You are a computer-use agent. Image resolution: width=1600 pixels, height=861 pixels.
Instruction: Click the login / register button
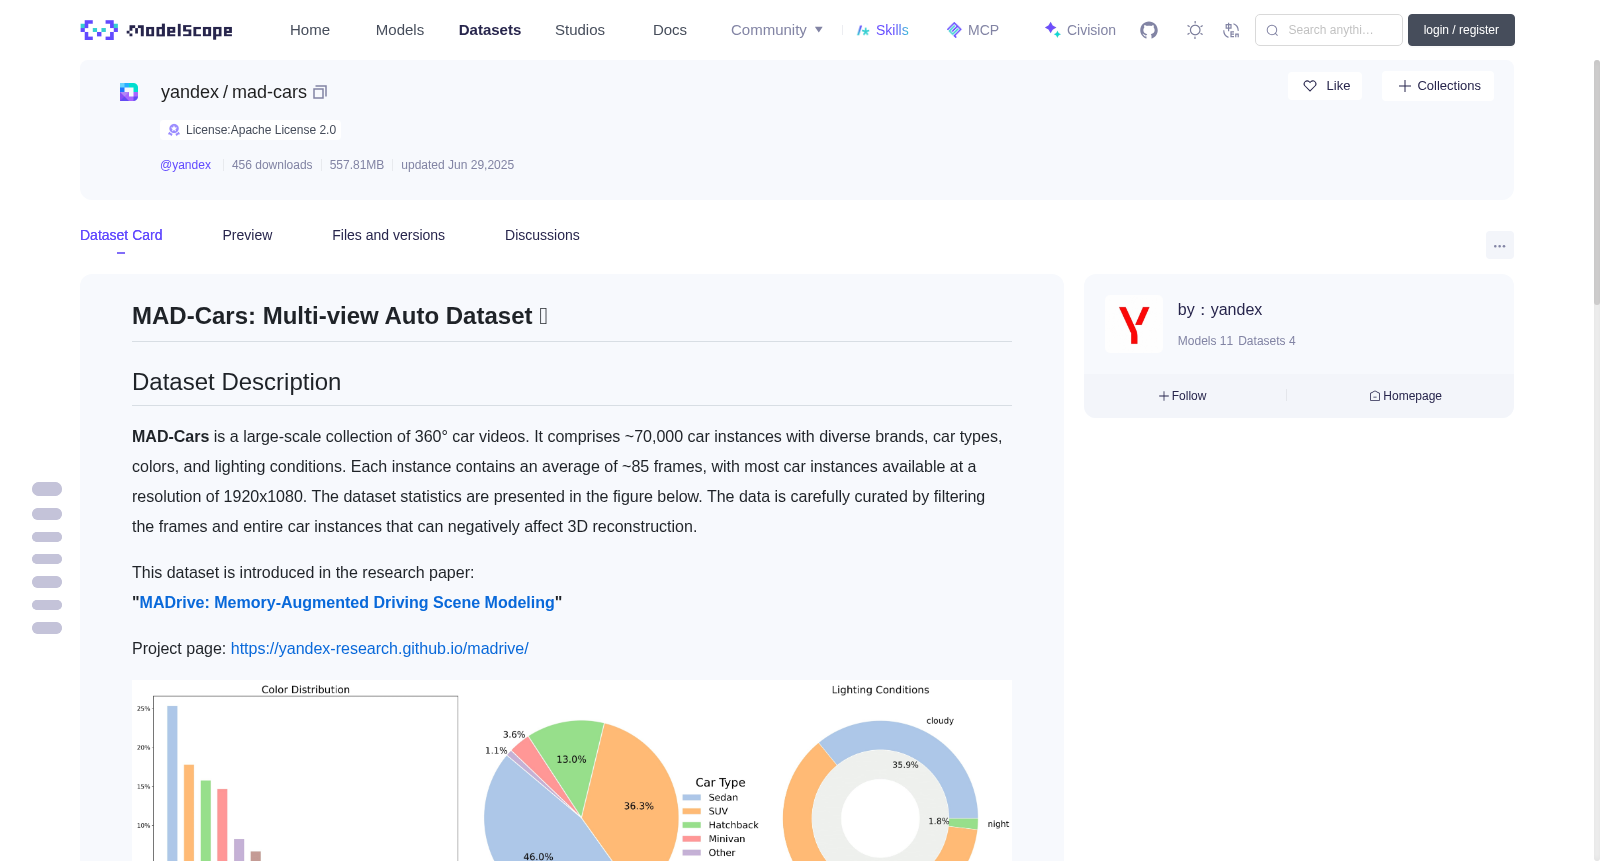coord(1461,30)
